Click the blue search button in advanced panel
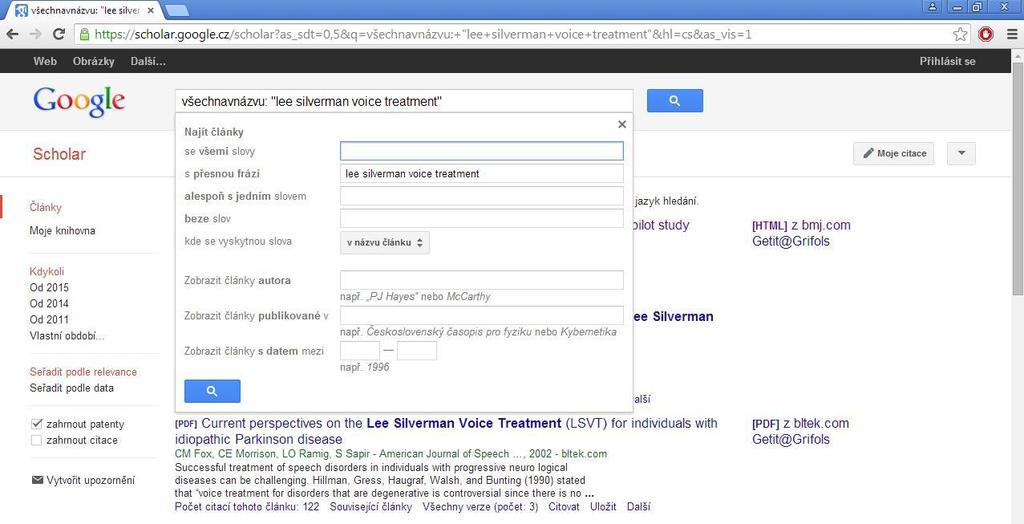 point(212,391)
